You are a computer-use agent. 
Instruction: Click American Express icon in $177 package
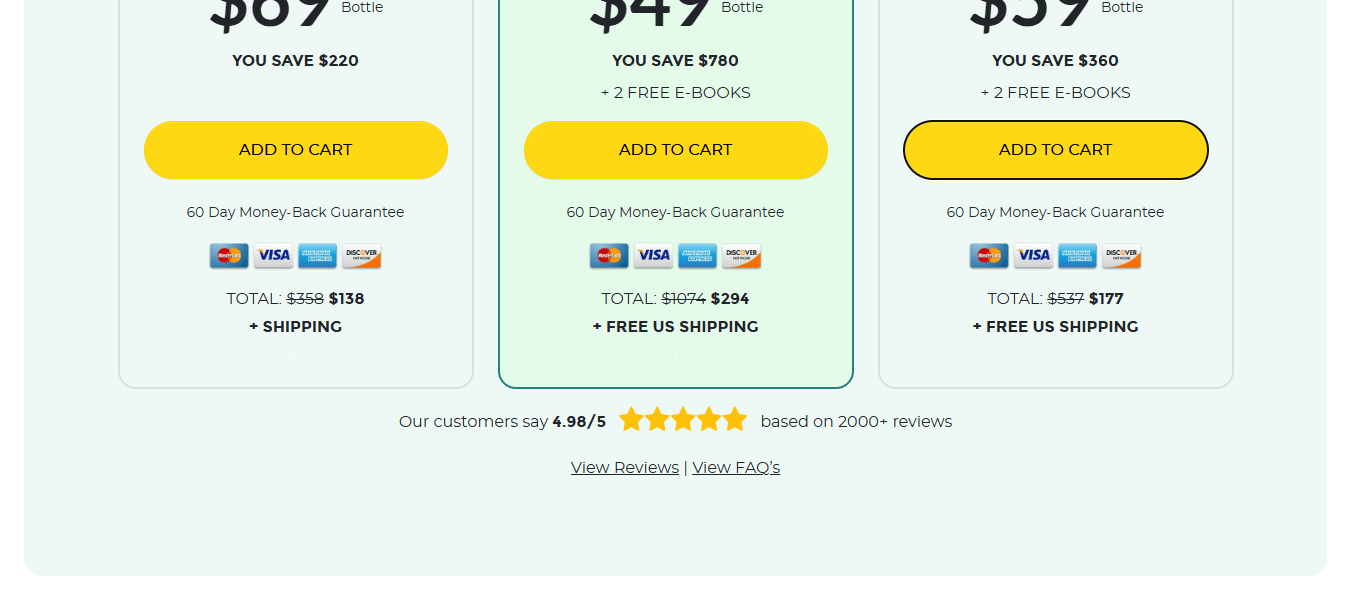[1077, 256]
